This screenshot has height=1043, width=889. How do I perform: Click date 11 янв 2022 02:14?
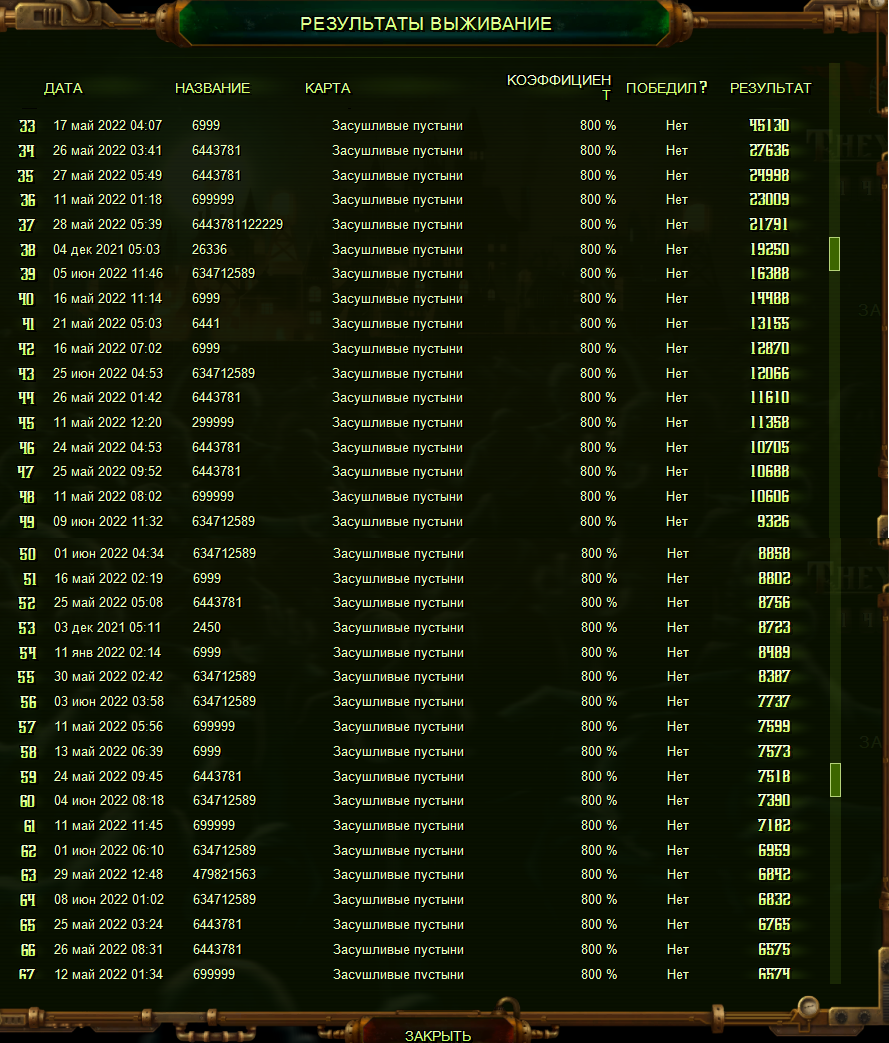pos(107,652)
